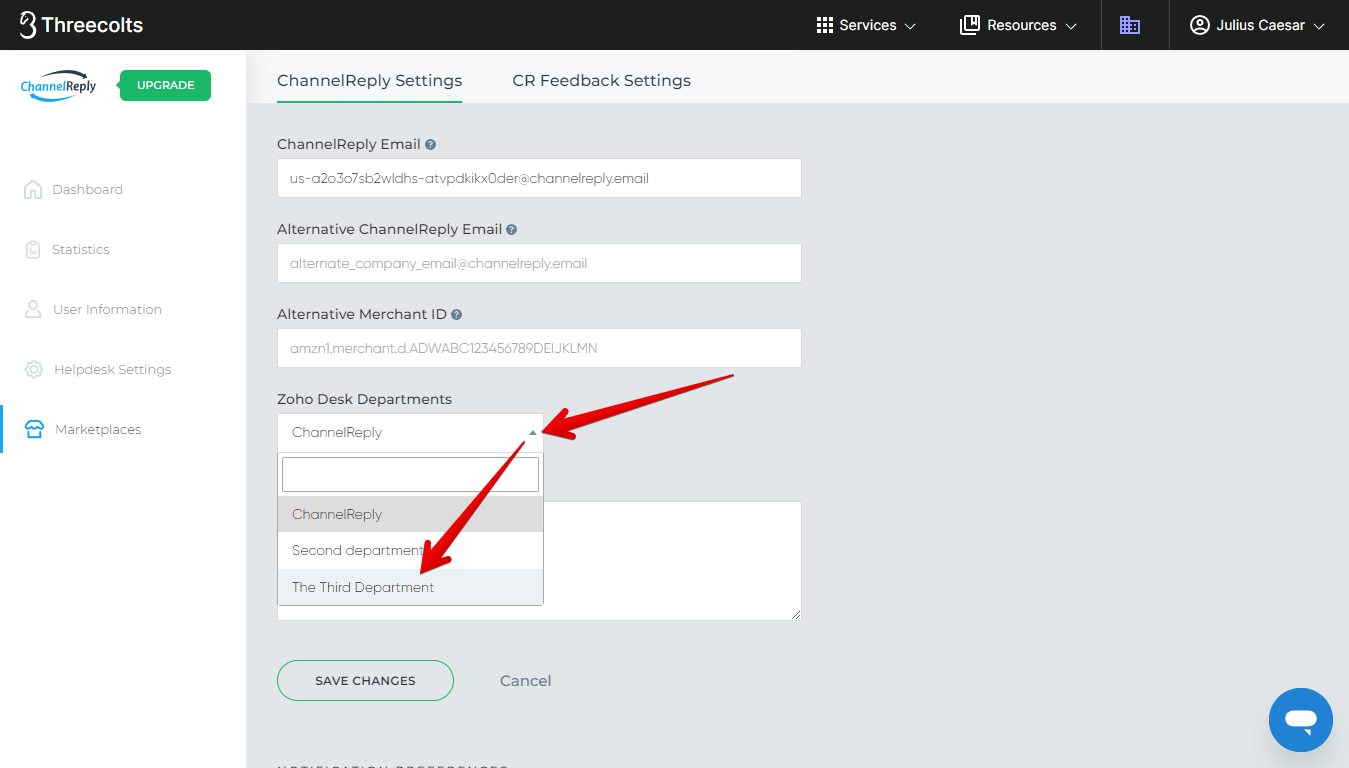1349x768 pixels.
Task: Click help icon next to ChannelReply Email
Action: [430, 144]
